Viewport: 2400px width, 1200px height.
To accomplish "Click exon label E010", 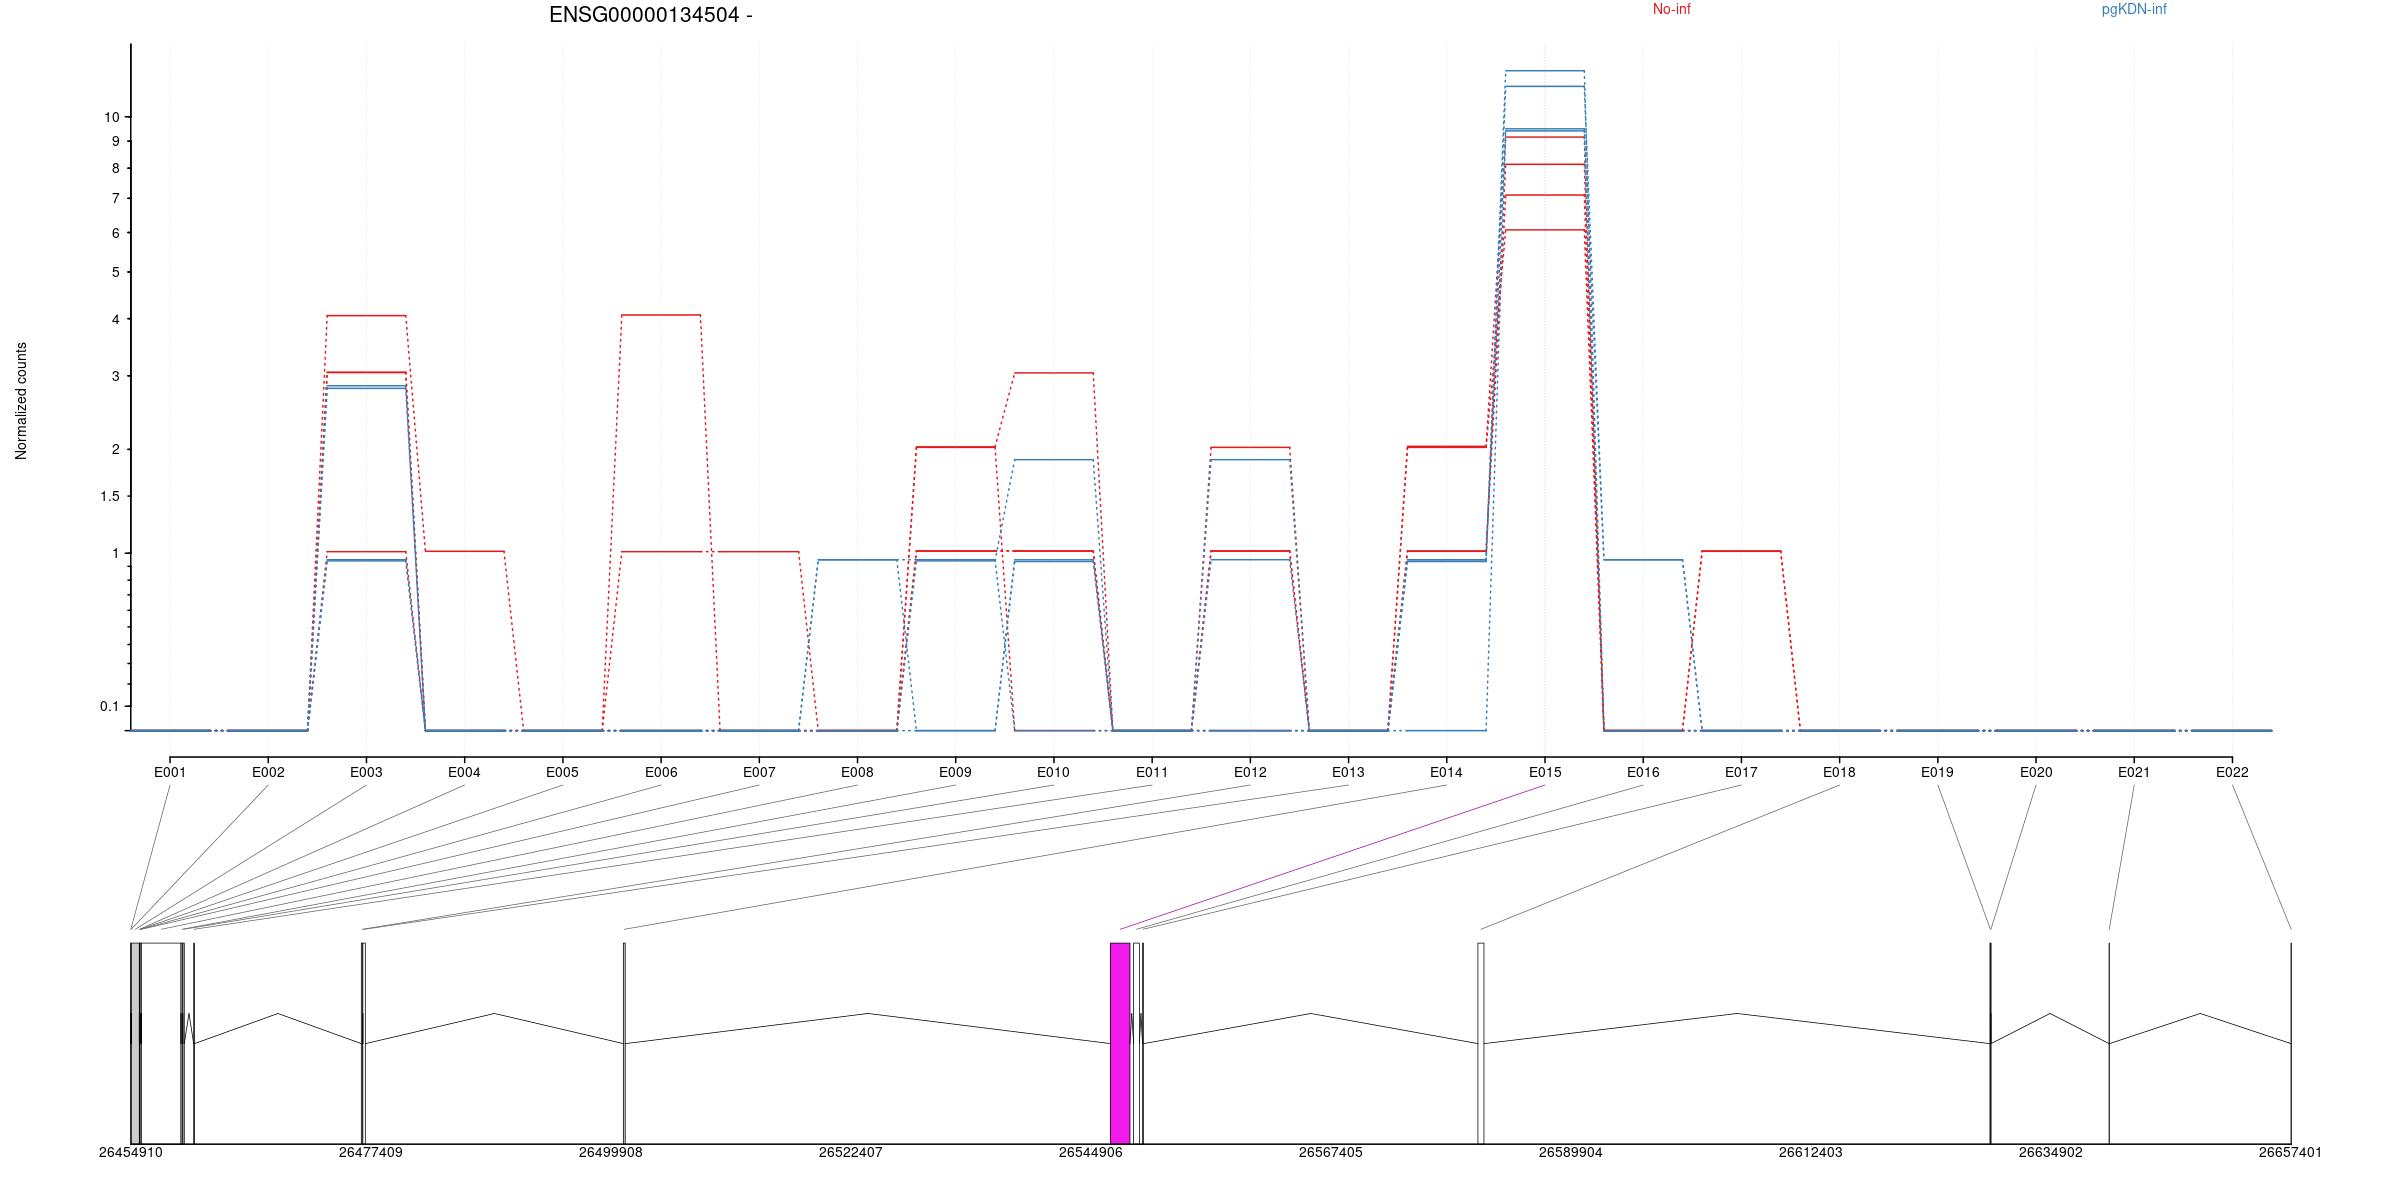I will (x=1053, y=772).
